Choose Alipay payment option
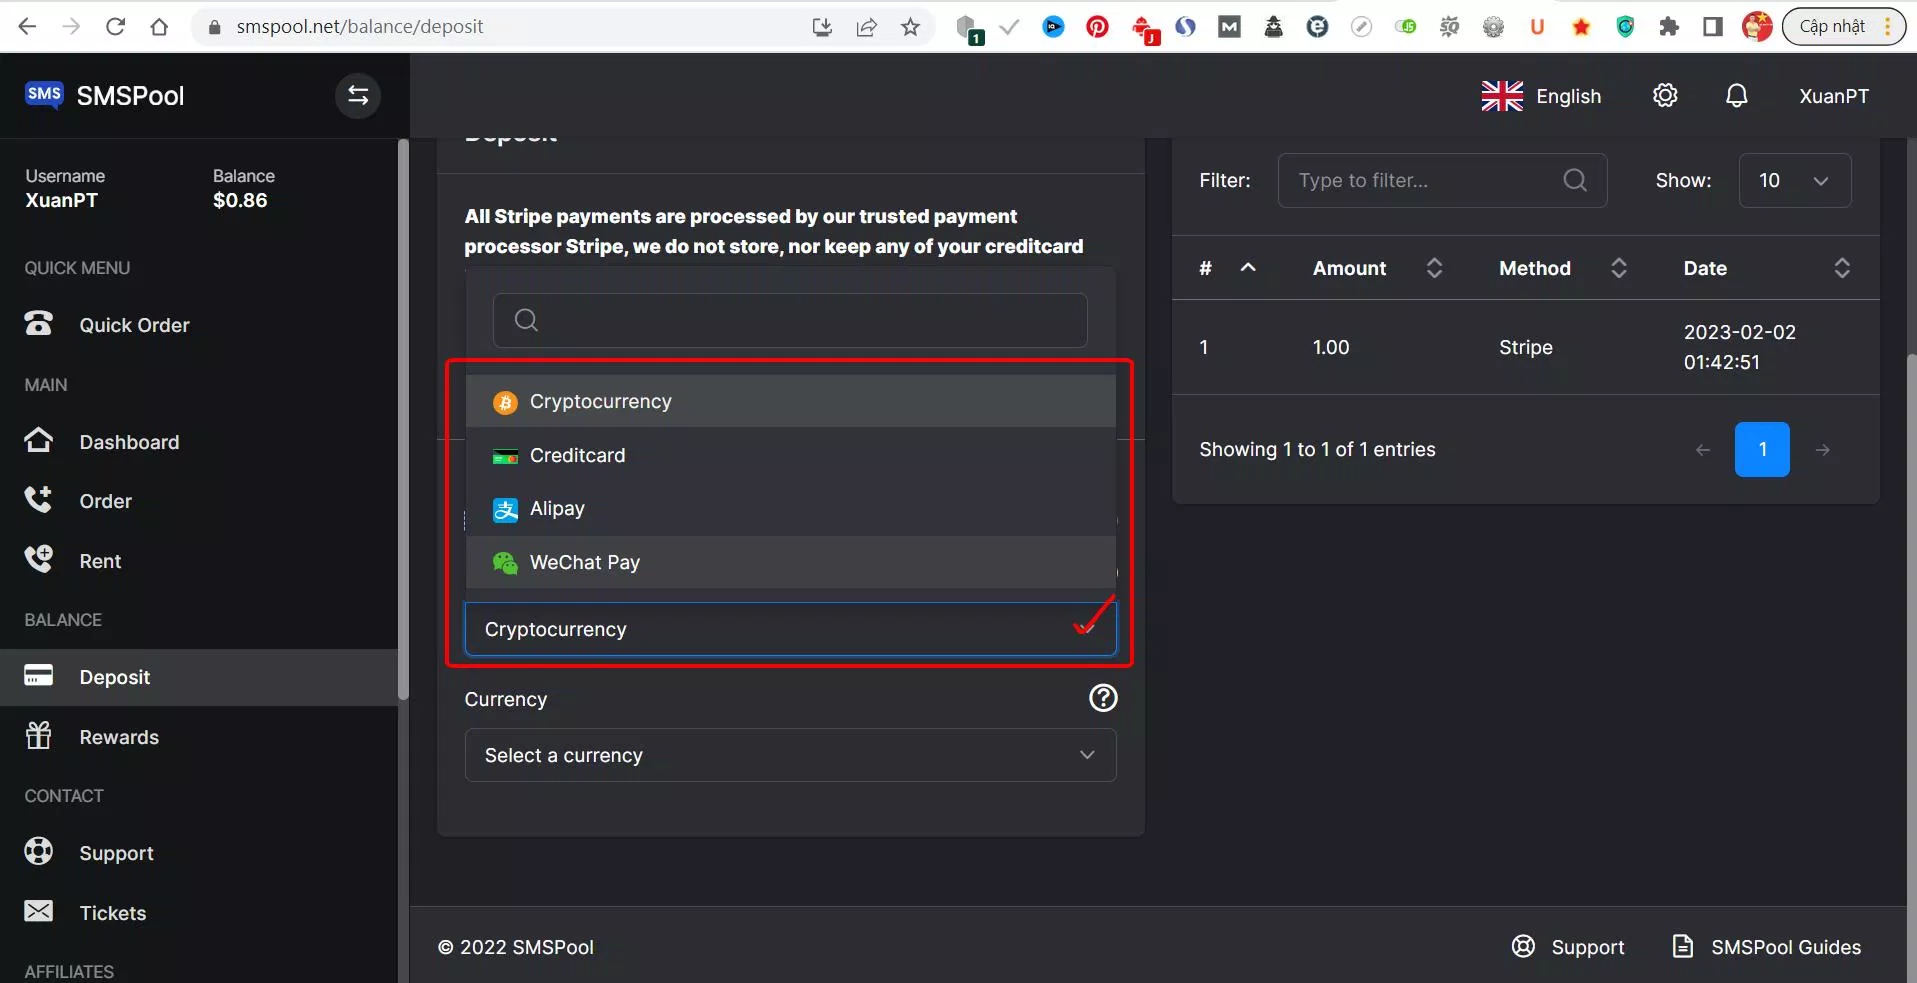 (790, 509)
